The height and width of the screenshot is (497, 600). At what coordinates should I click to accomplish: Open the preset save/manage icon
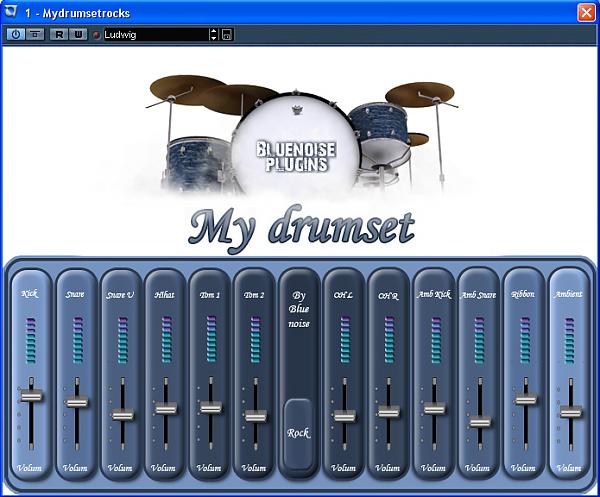coord(227,35)
